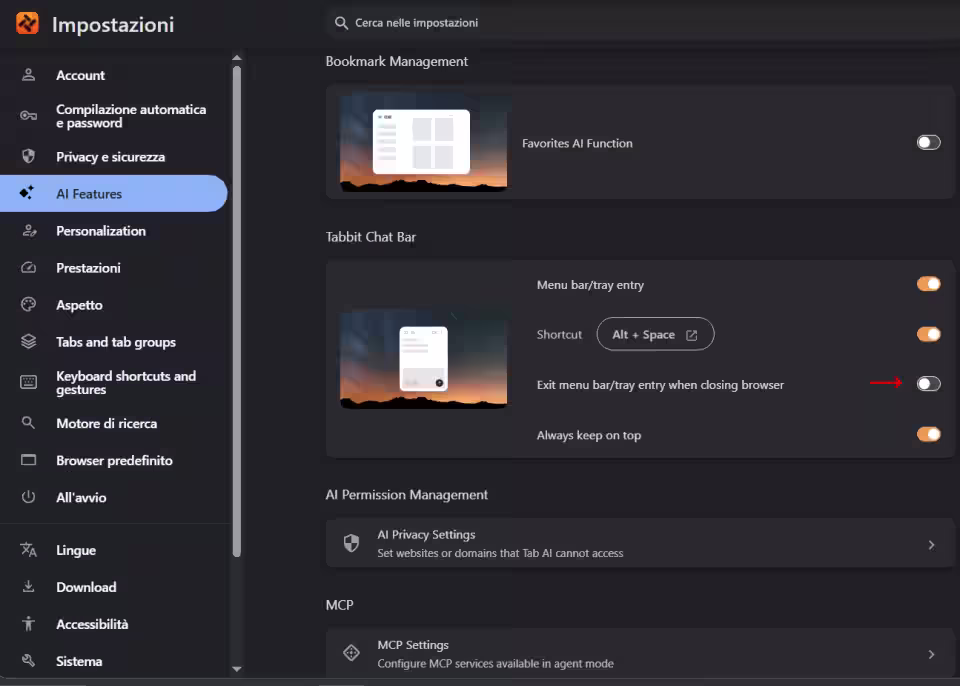Click the keyboard icon for shortcuts and gestures
The height and width of the screenshot is (686, 960).
click(28, 382)
